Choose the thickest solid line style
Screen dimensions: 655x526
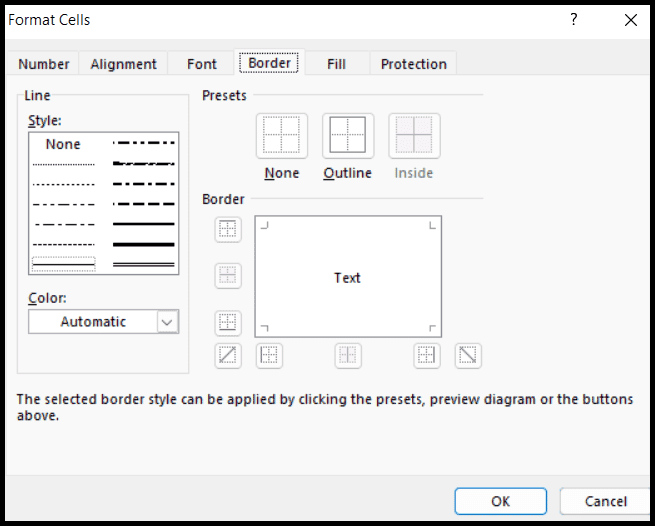[x=143, y=244]
